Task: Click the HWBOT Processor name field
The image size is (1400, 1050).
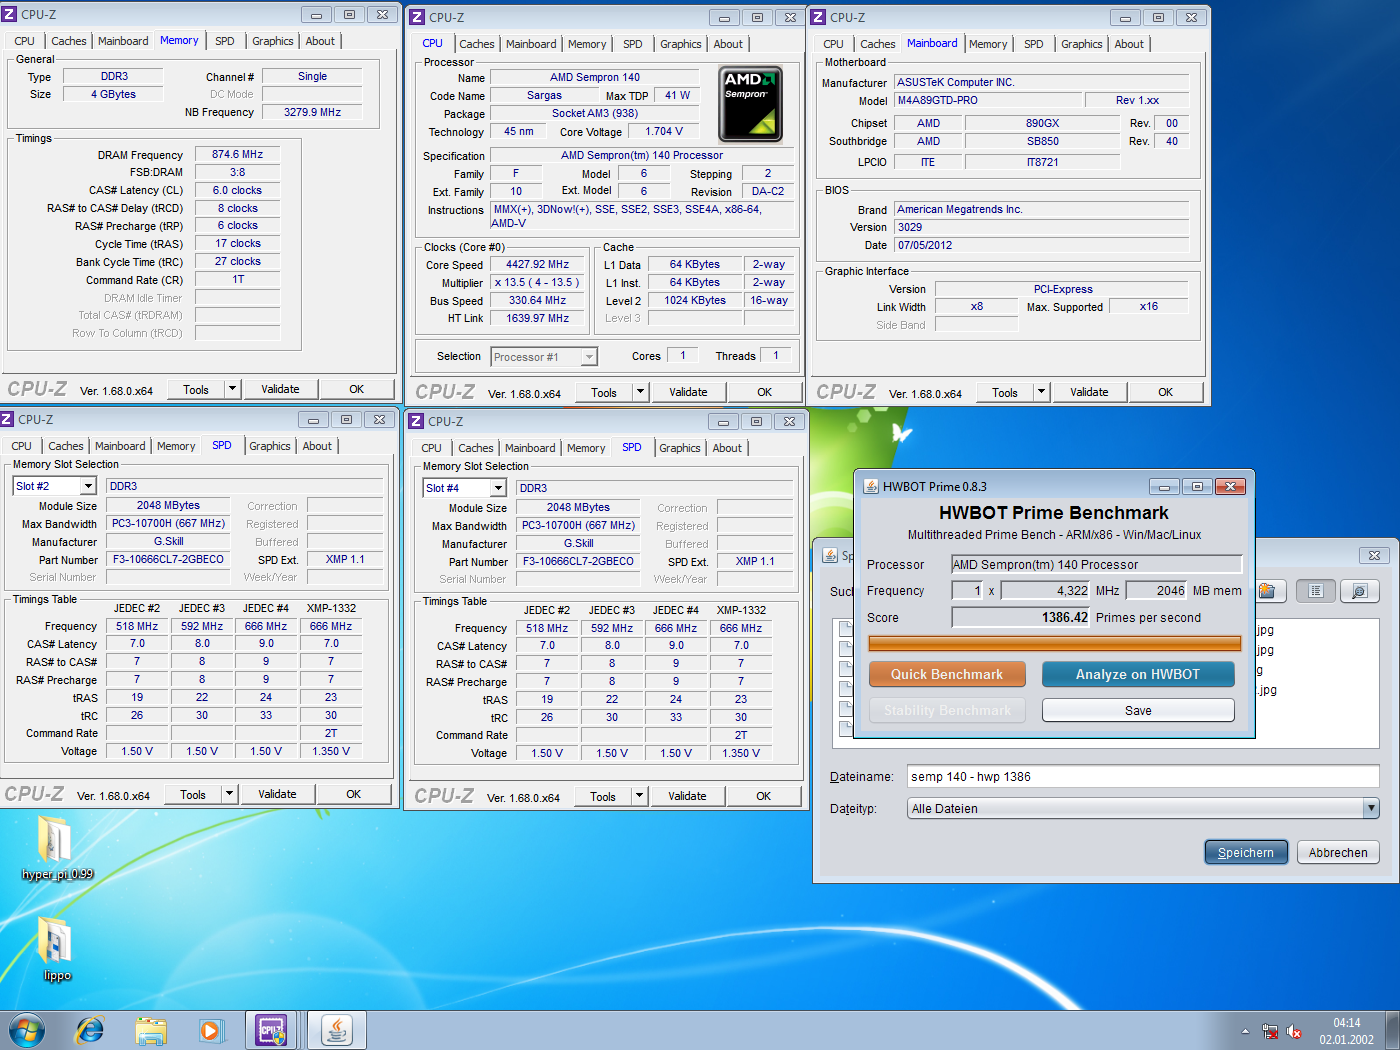Action: [1096, 564]
